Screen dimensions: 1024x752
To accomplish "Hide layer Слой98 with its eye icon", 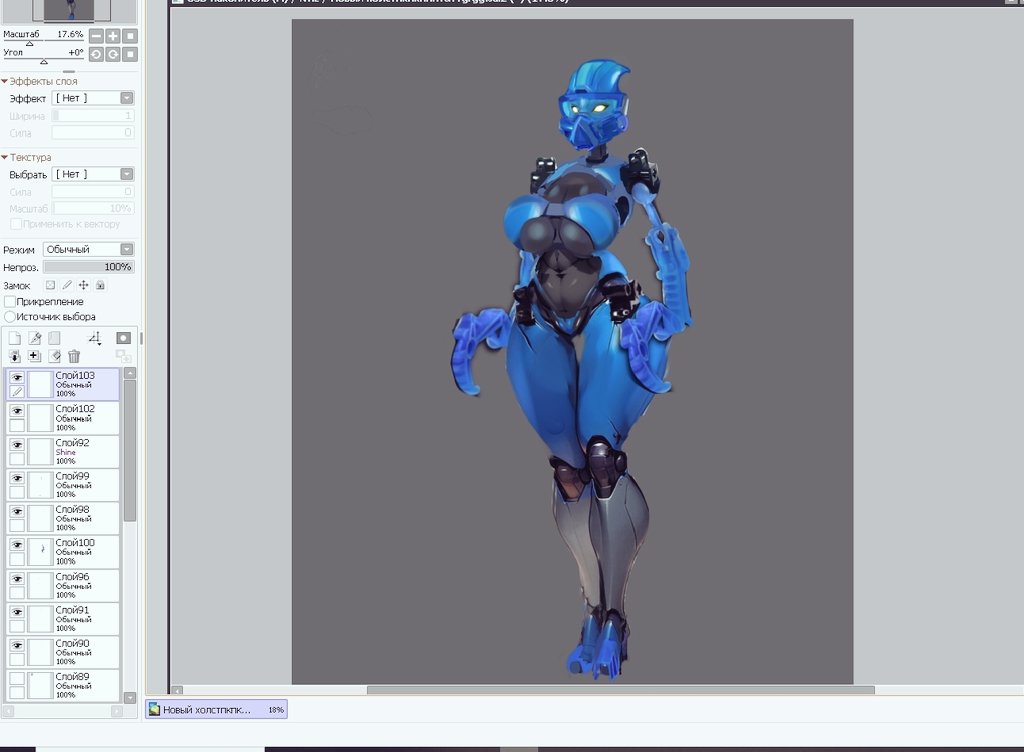I will point(17,511).
